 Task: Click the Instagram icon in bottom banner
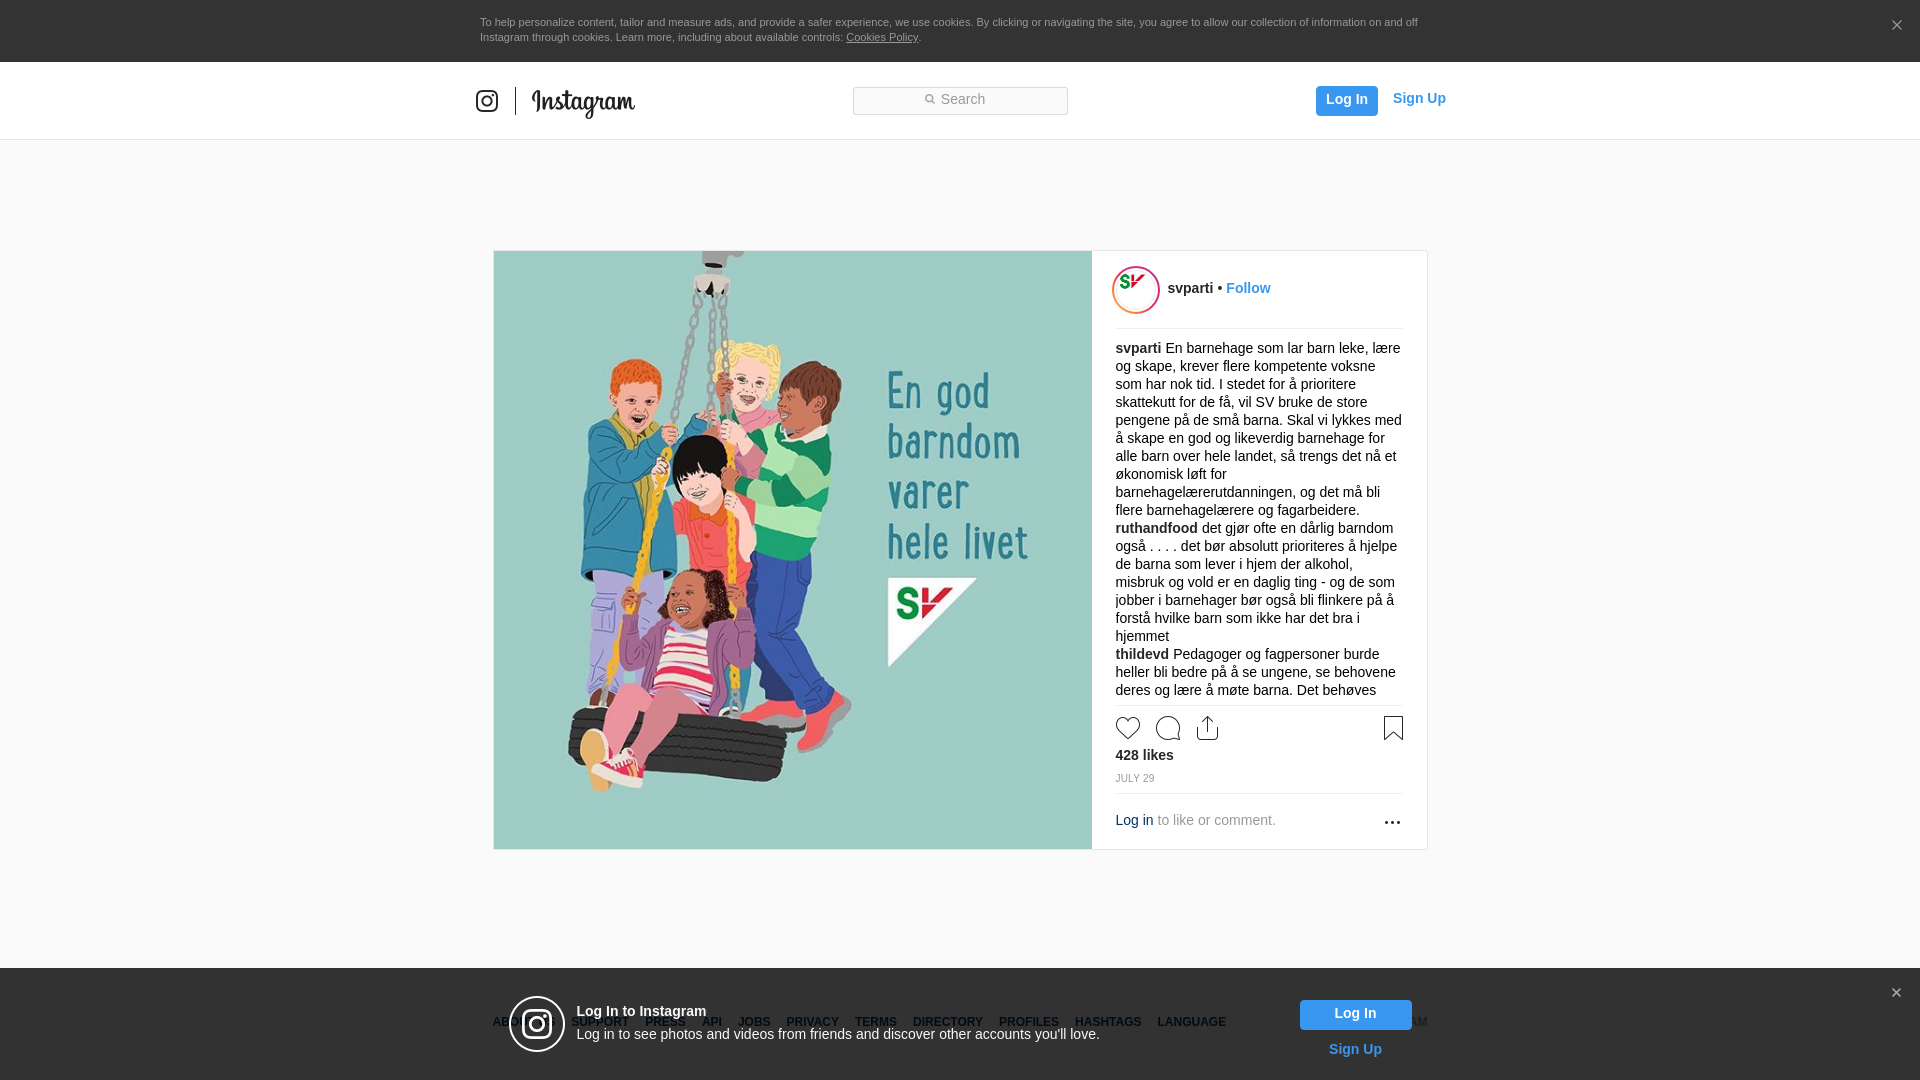[x=537, y=1024]
